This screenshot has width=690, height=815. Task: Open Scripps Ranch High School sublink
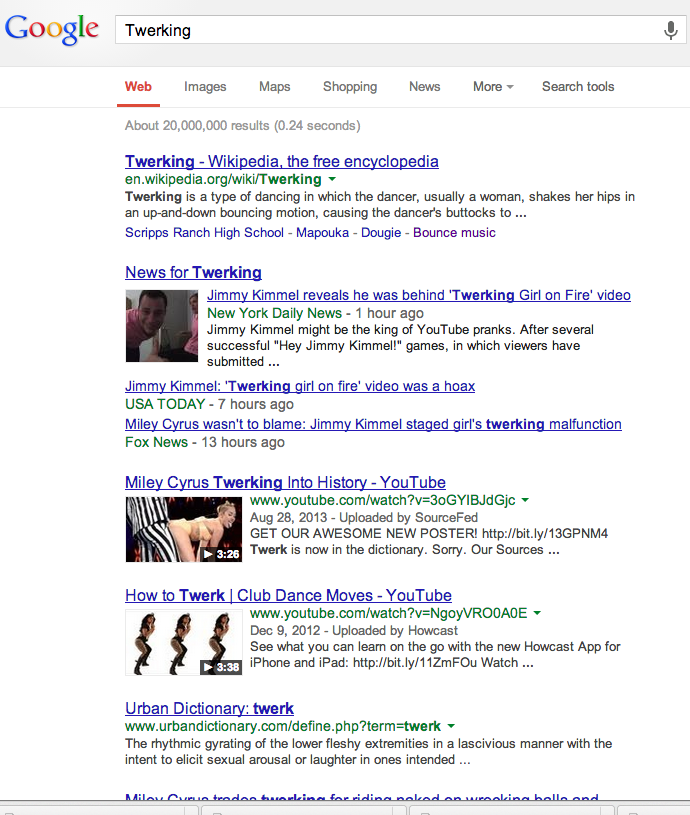[204, 233]
